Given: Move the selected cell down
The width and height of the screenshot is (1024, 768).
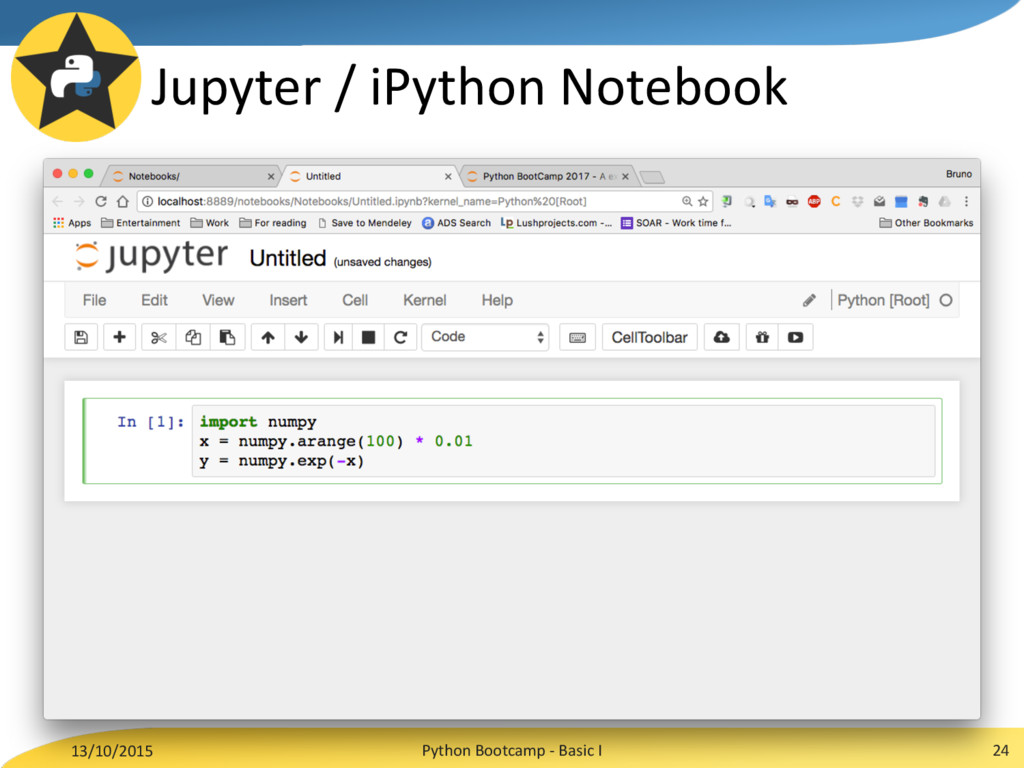Looking at the screenshot, I should [301, 337].
